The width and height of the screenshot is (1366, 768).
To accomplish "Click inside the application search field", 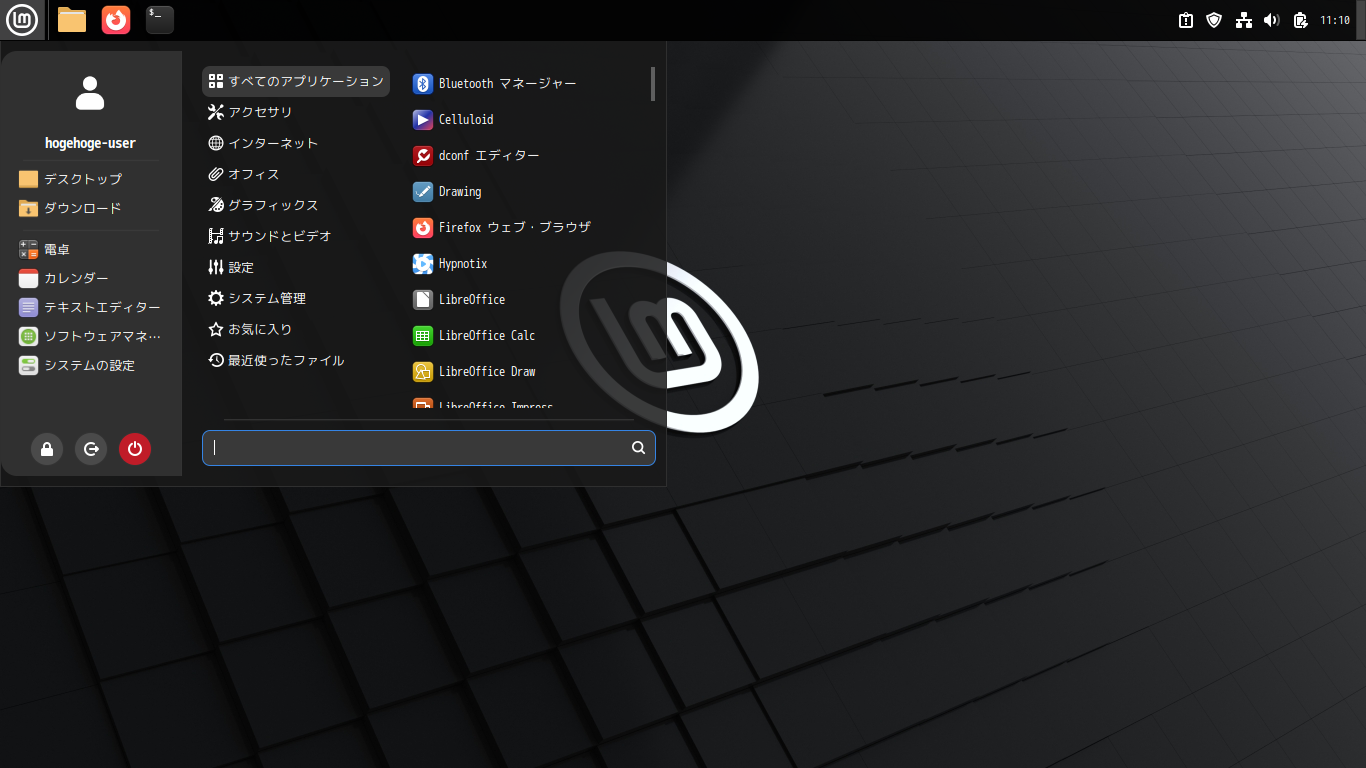I will tap(420, 447).
